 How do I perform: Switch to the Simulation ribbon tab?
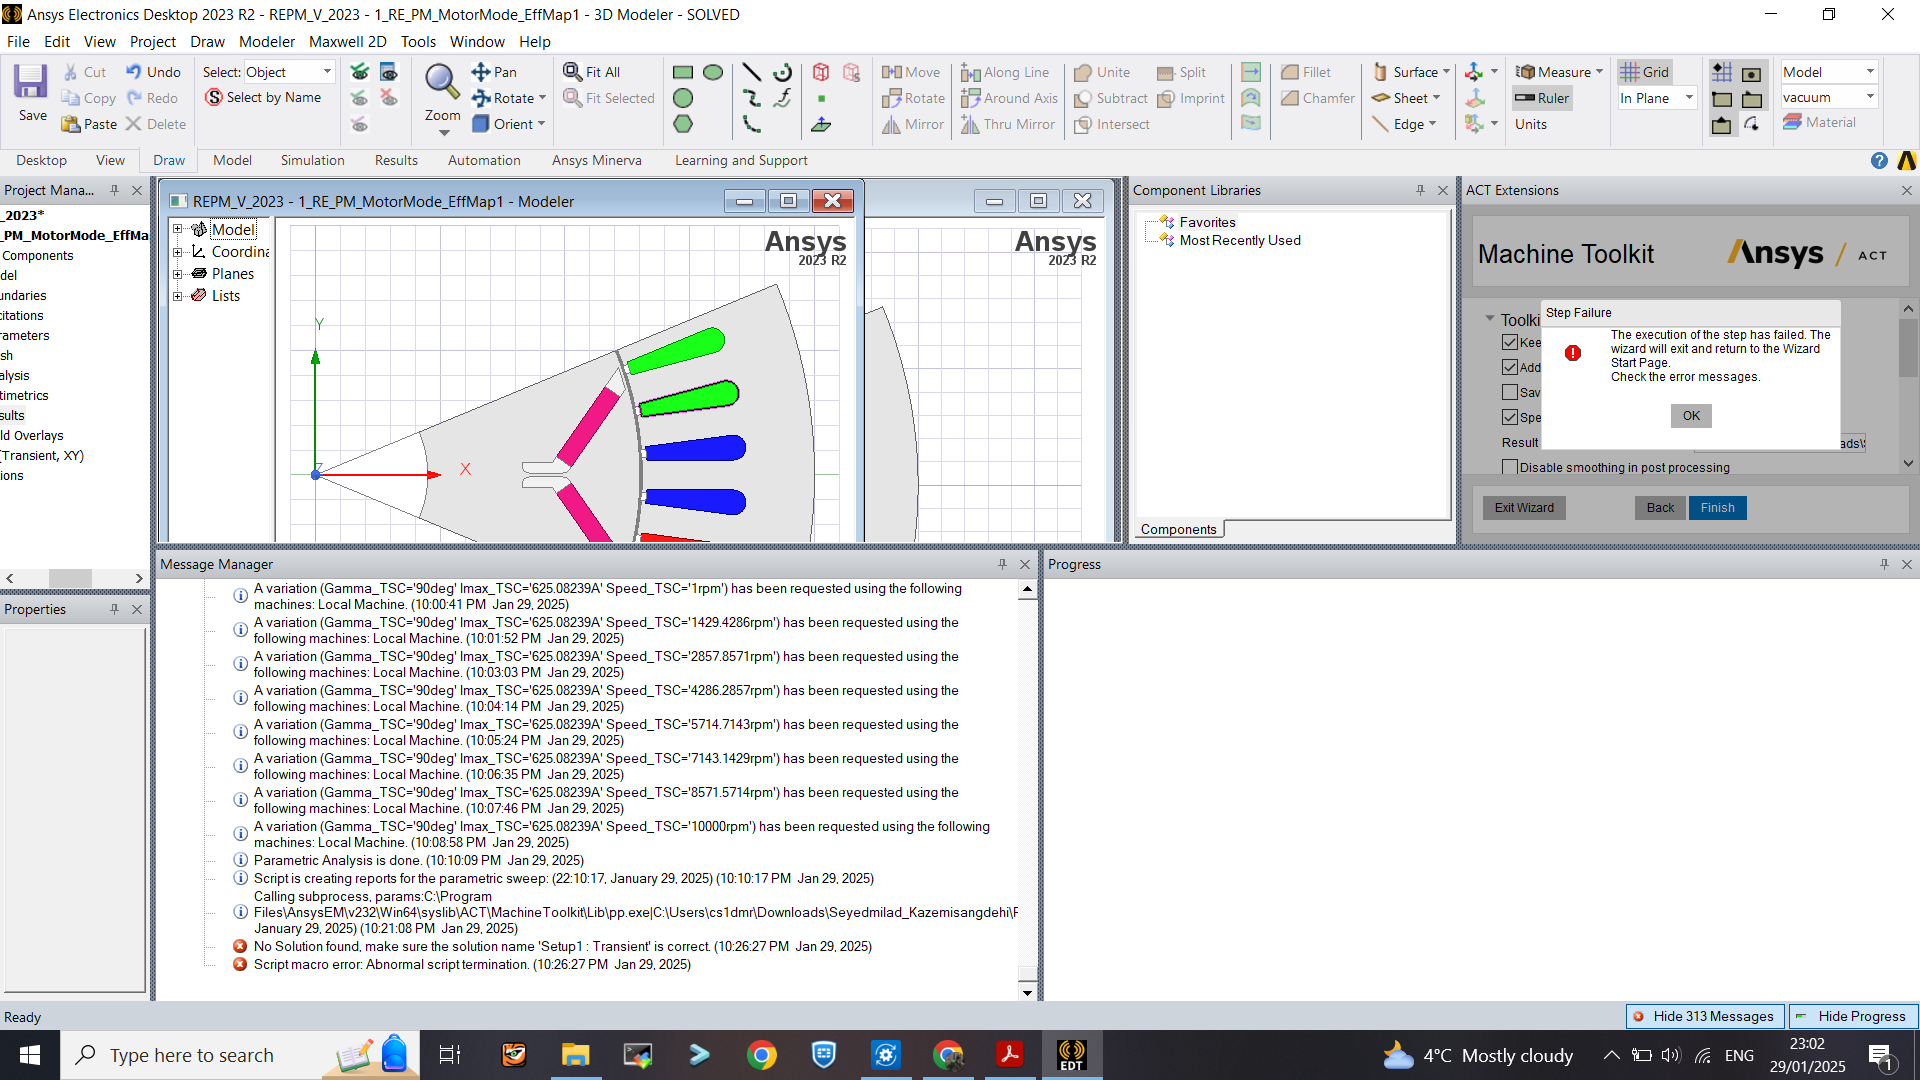pos(312,160)
